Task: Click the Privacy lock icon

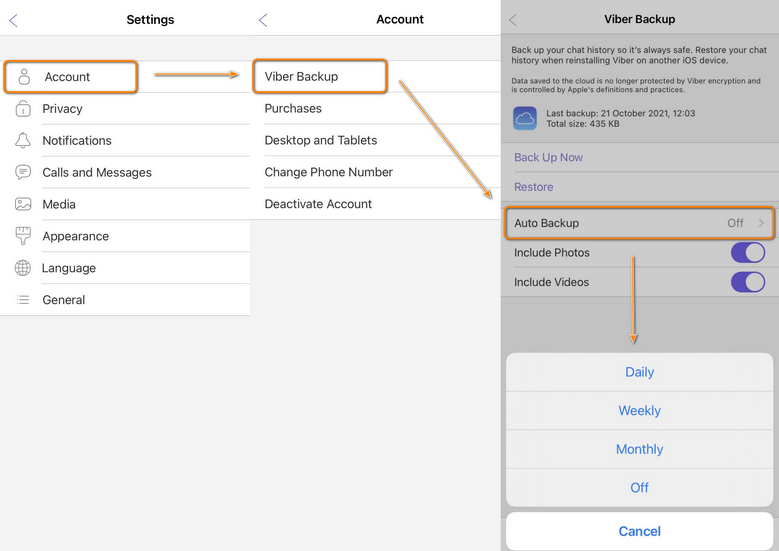Action: tap(23, 108)
